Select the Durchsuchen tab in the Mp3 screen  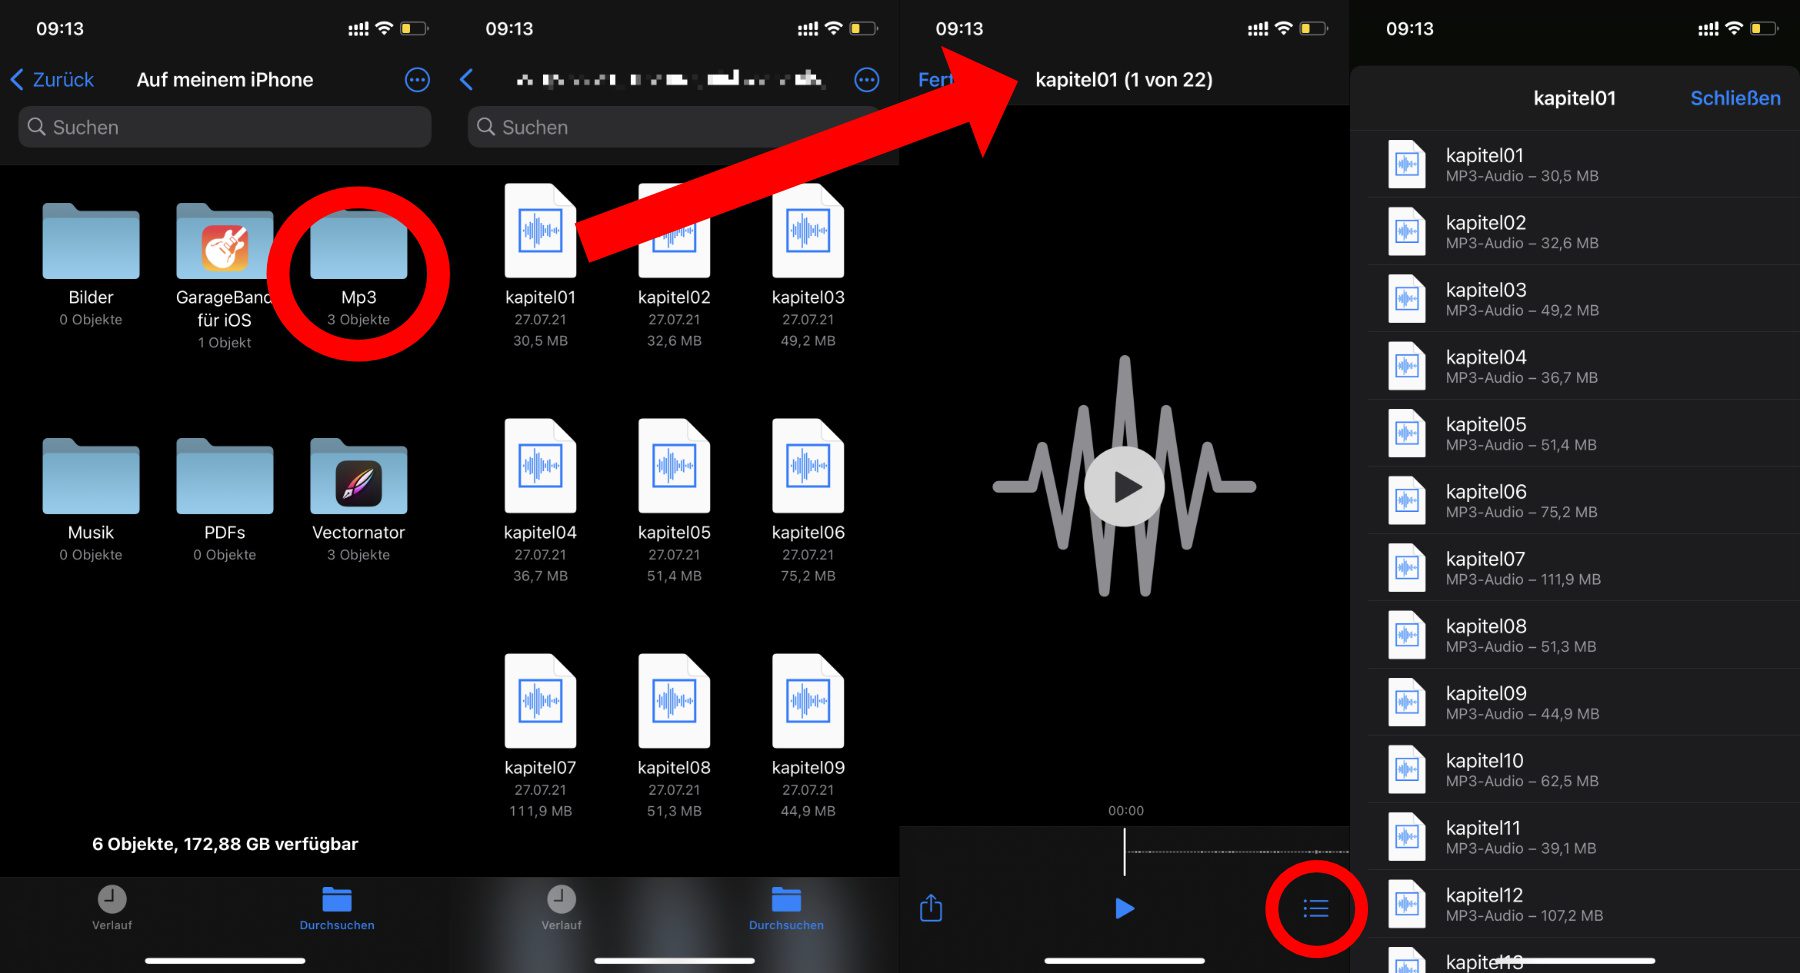click(x=786, y=908)
